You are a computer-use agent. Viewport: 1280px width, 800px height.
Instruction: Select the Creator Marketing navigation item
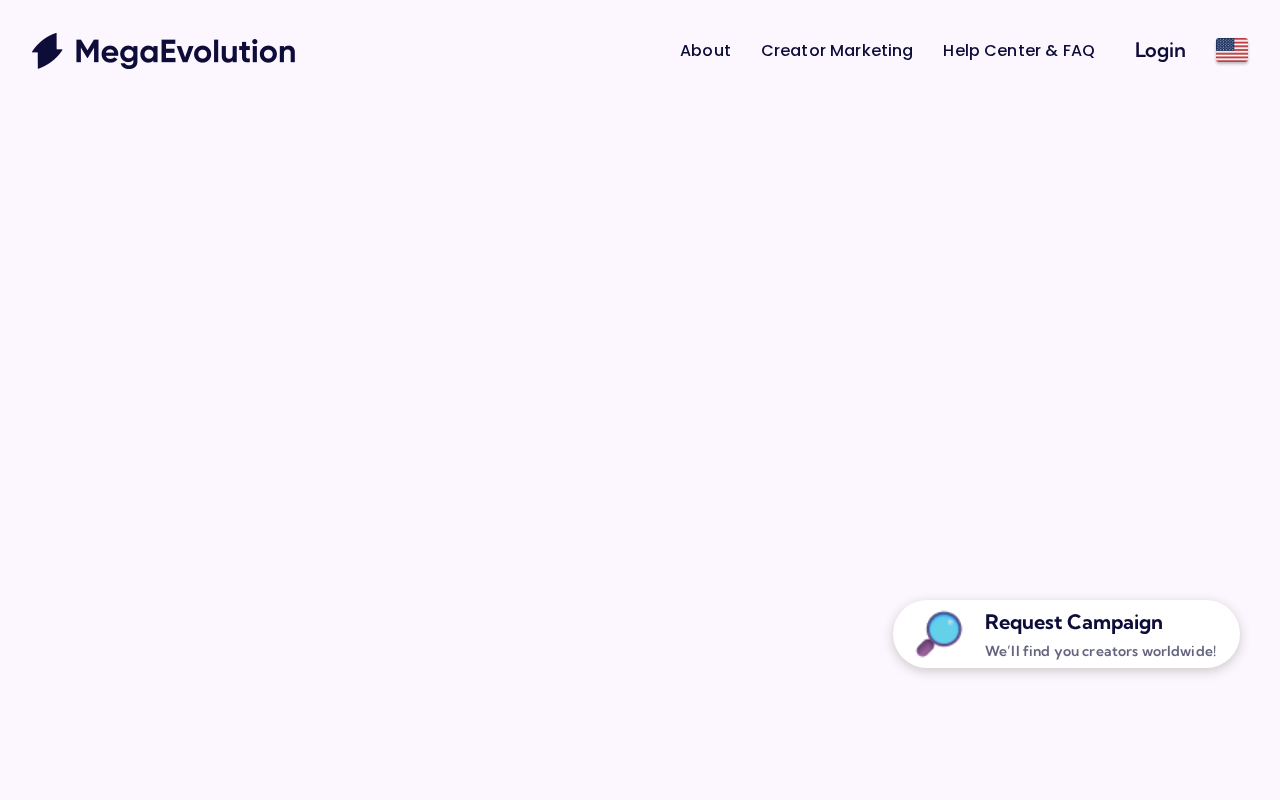tap(836, 50)
